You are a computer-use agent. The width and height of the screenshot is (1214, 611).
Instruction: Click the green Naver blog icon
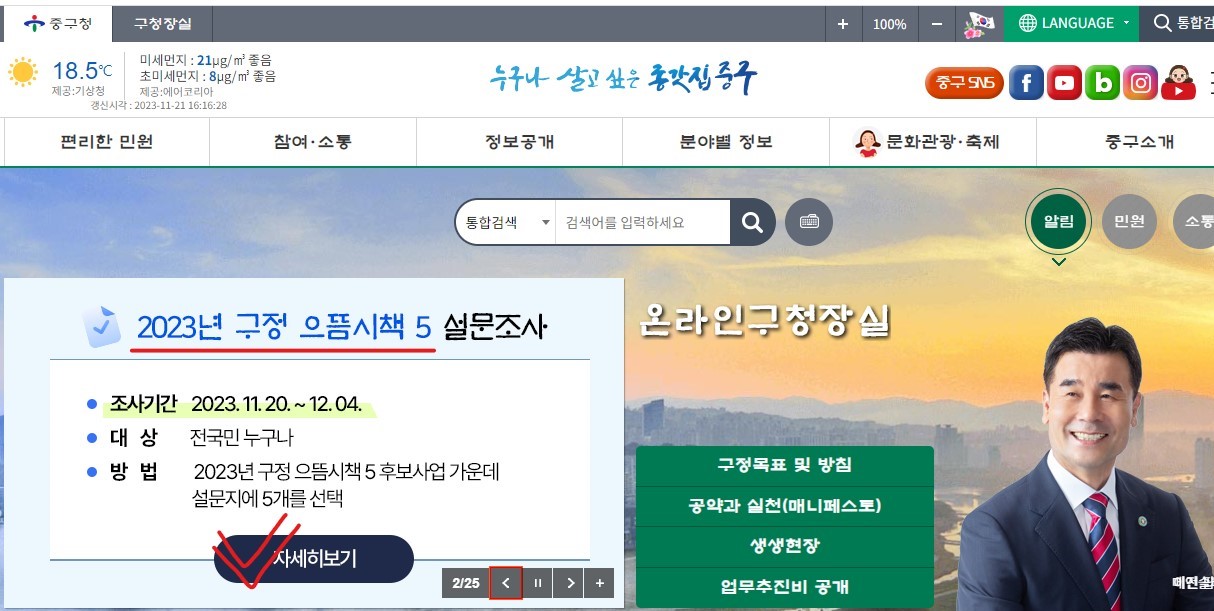coord(1102,83)
